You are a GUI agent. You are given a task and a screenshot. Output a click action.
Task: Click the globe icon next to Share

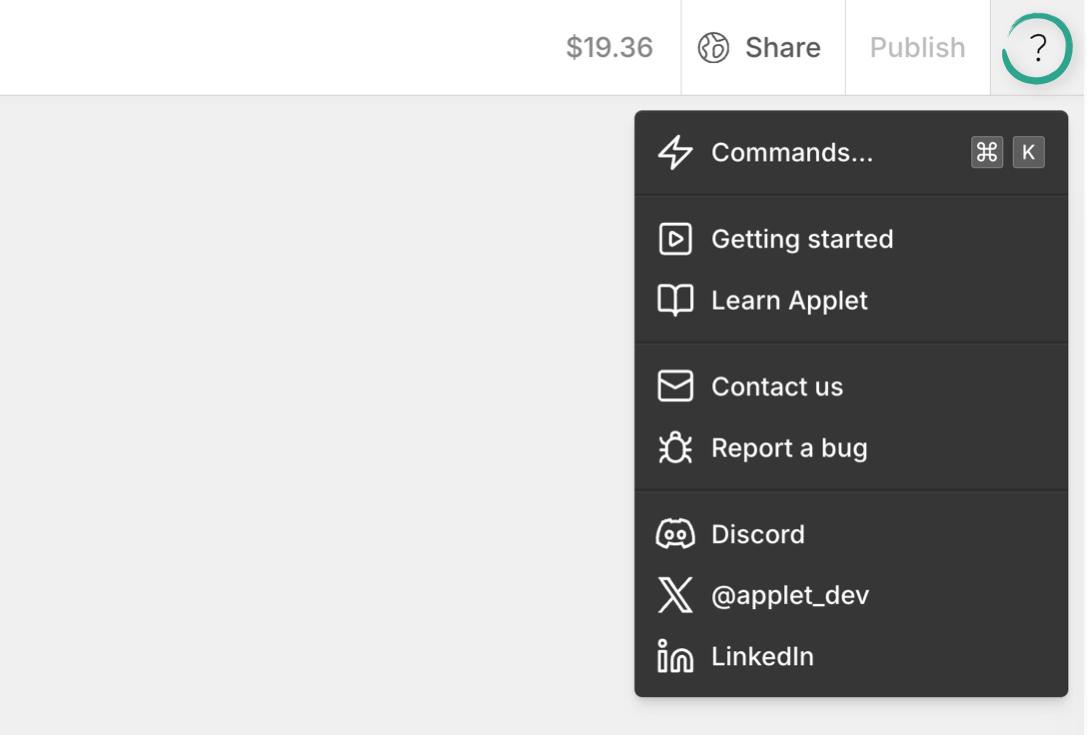(x=713, y=48)
